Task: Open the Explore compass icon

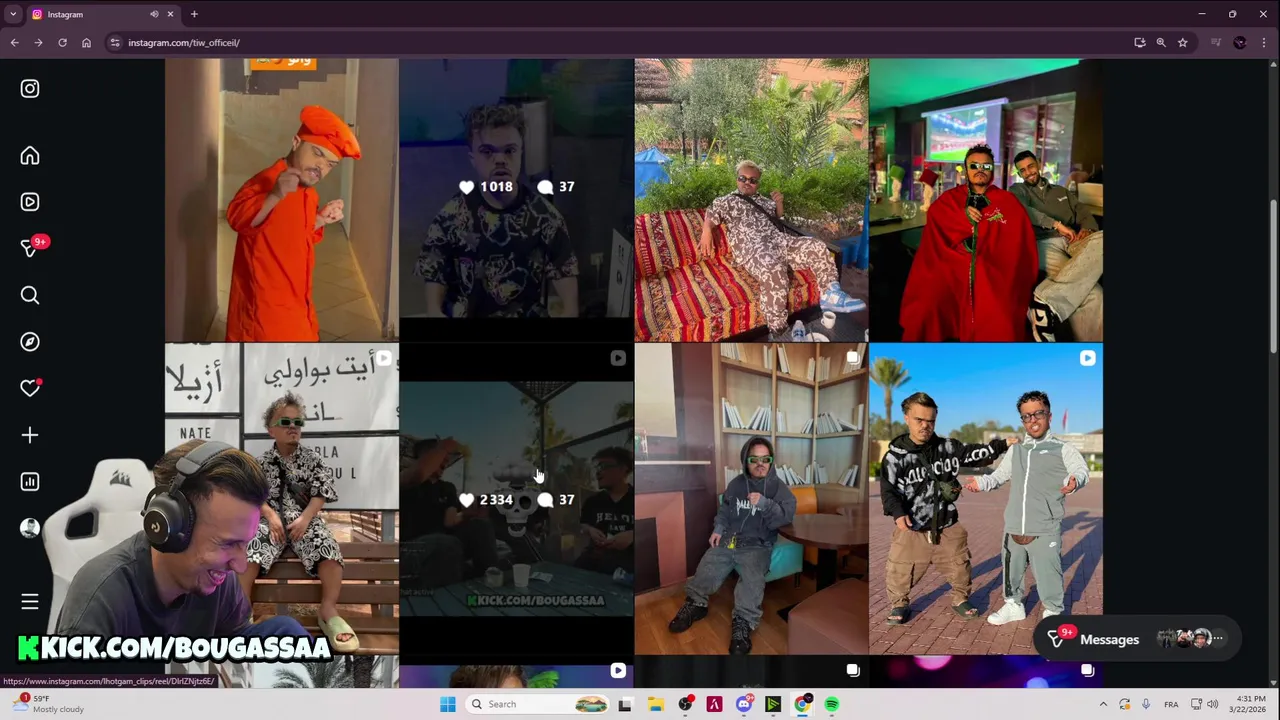Action: [x=30, y=342]
